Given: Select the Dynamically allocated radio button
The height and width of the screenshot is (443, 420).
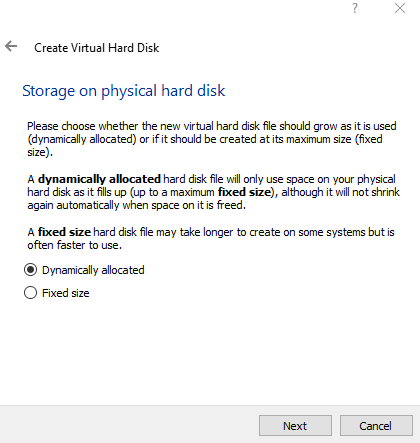Looking at the screenshot, I should click(x=30, y=270).
